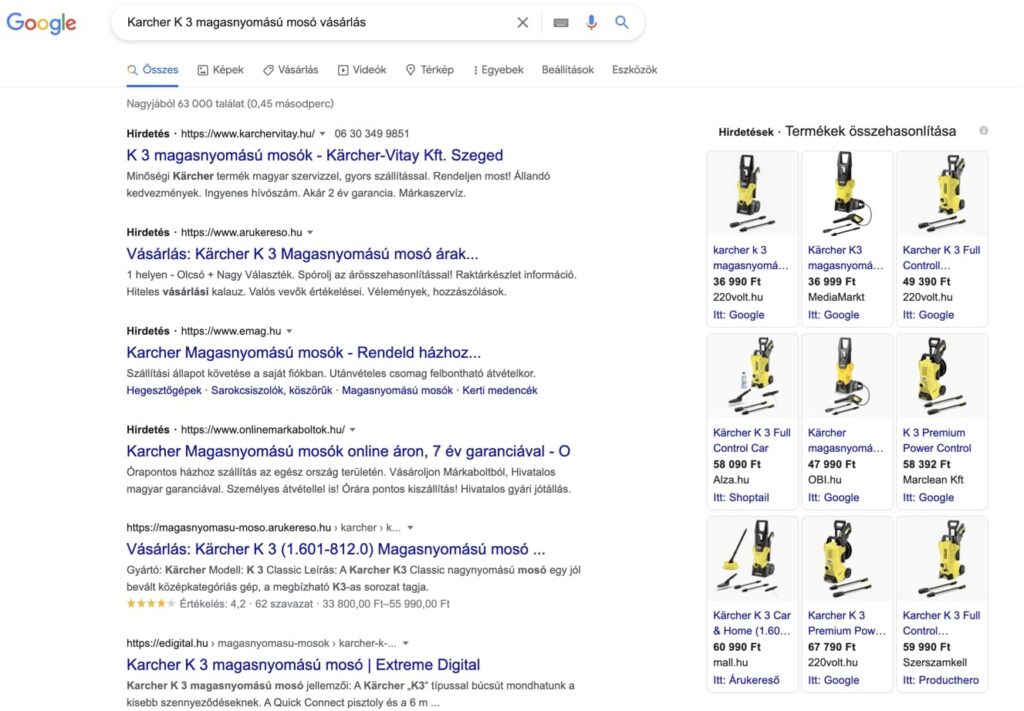This screenshot has height=711, width=1024.
Task: Click the info icon next to Termékek összehasonlítása
Action: click(984, 131)
